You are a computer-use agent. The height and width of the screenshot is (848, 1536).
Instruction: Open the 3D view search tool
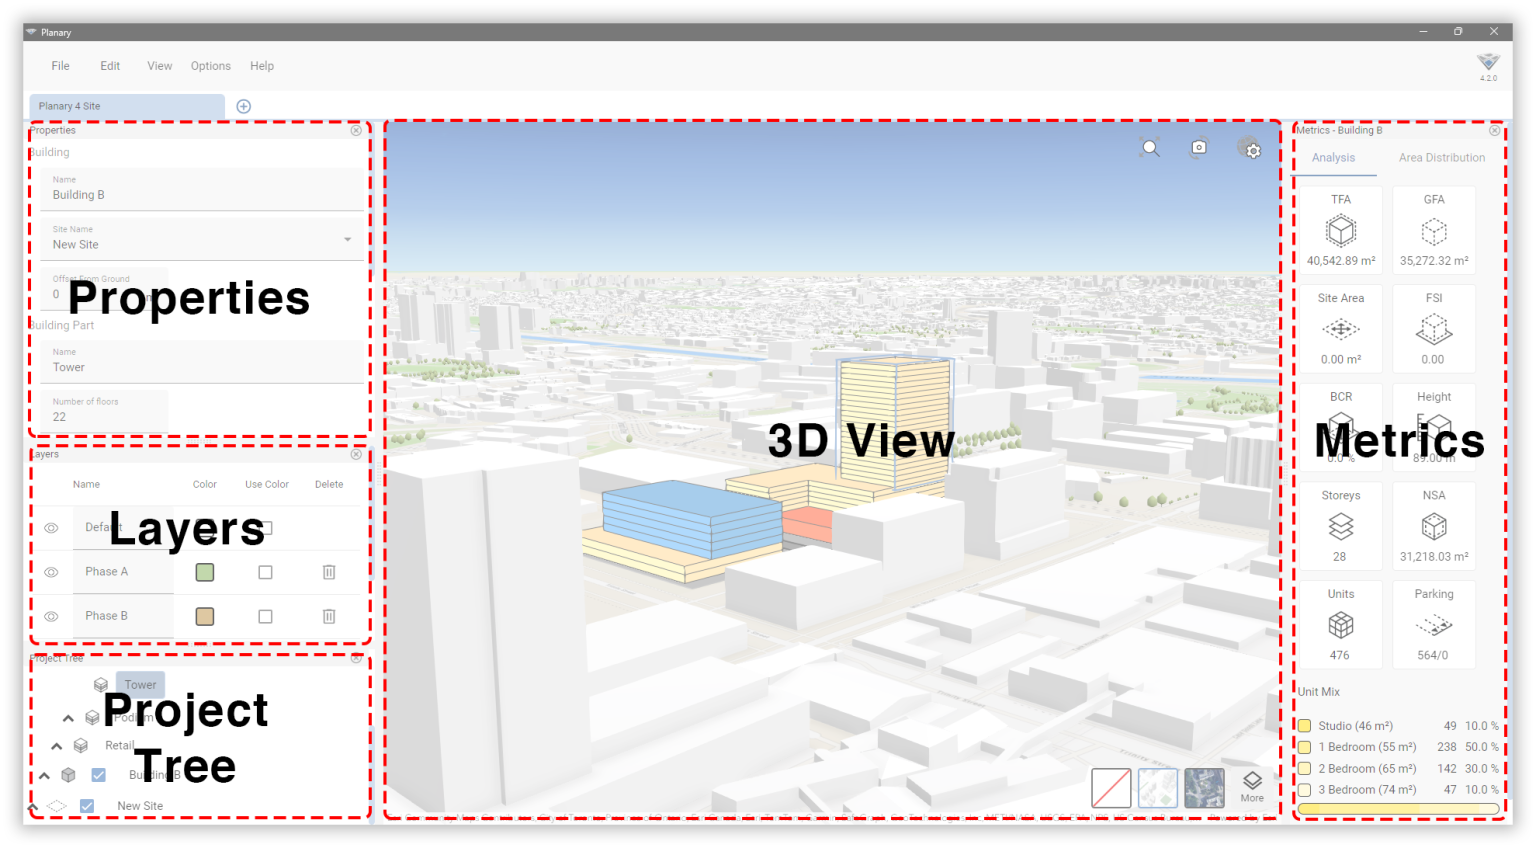[1150, 147]
